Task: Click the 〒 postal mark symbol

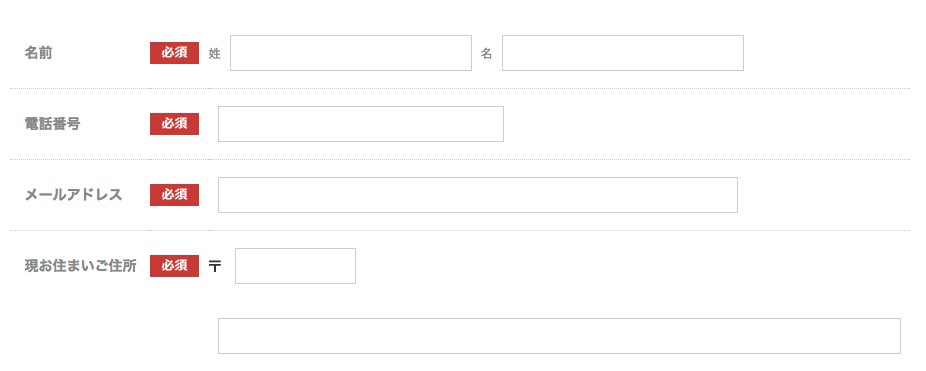Action: tap(215, 266)
